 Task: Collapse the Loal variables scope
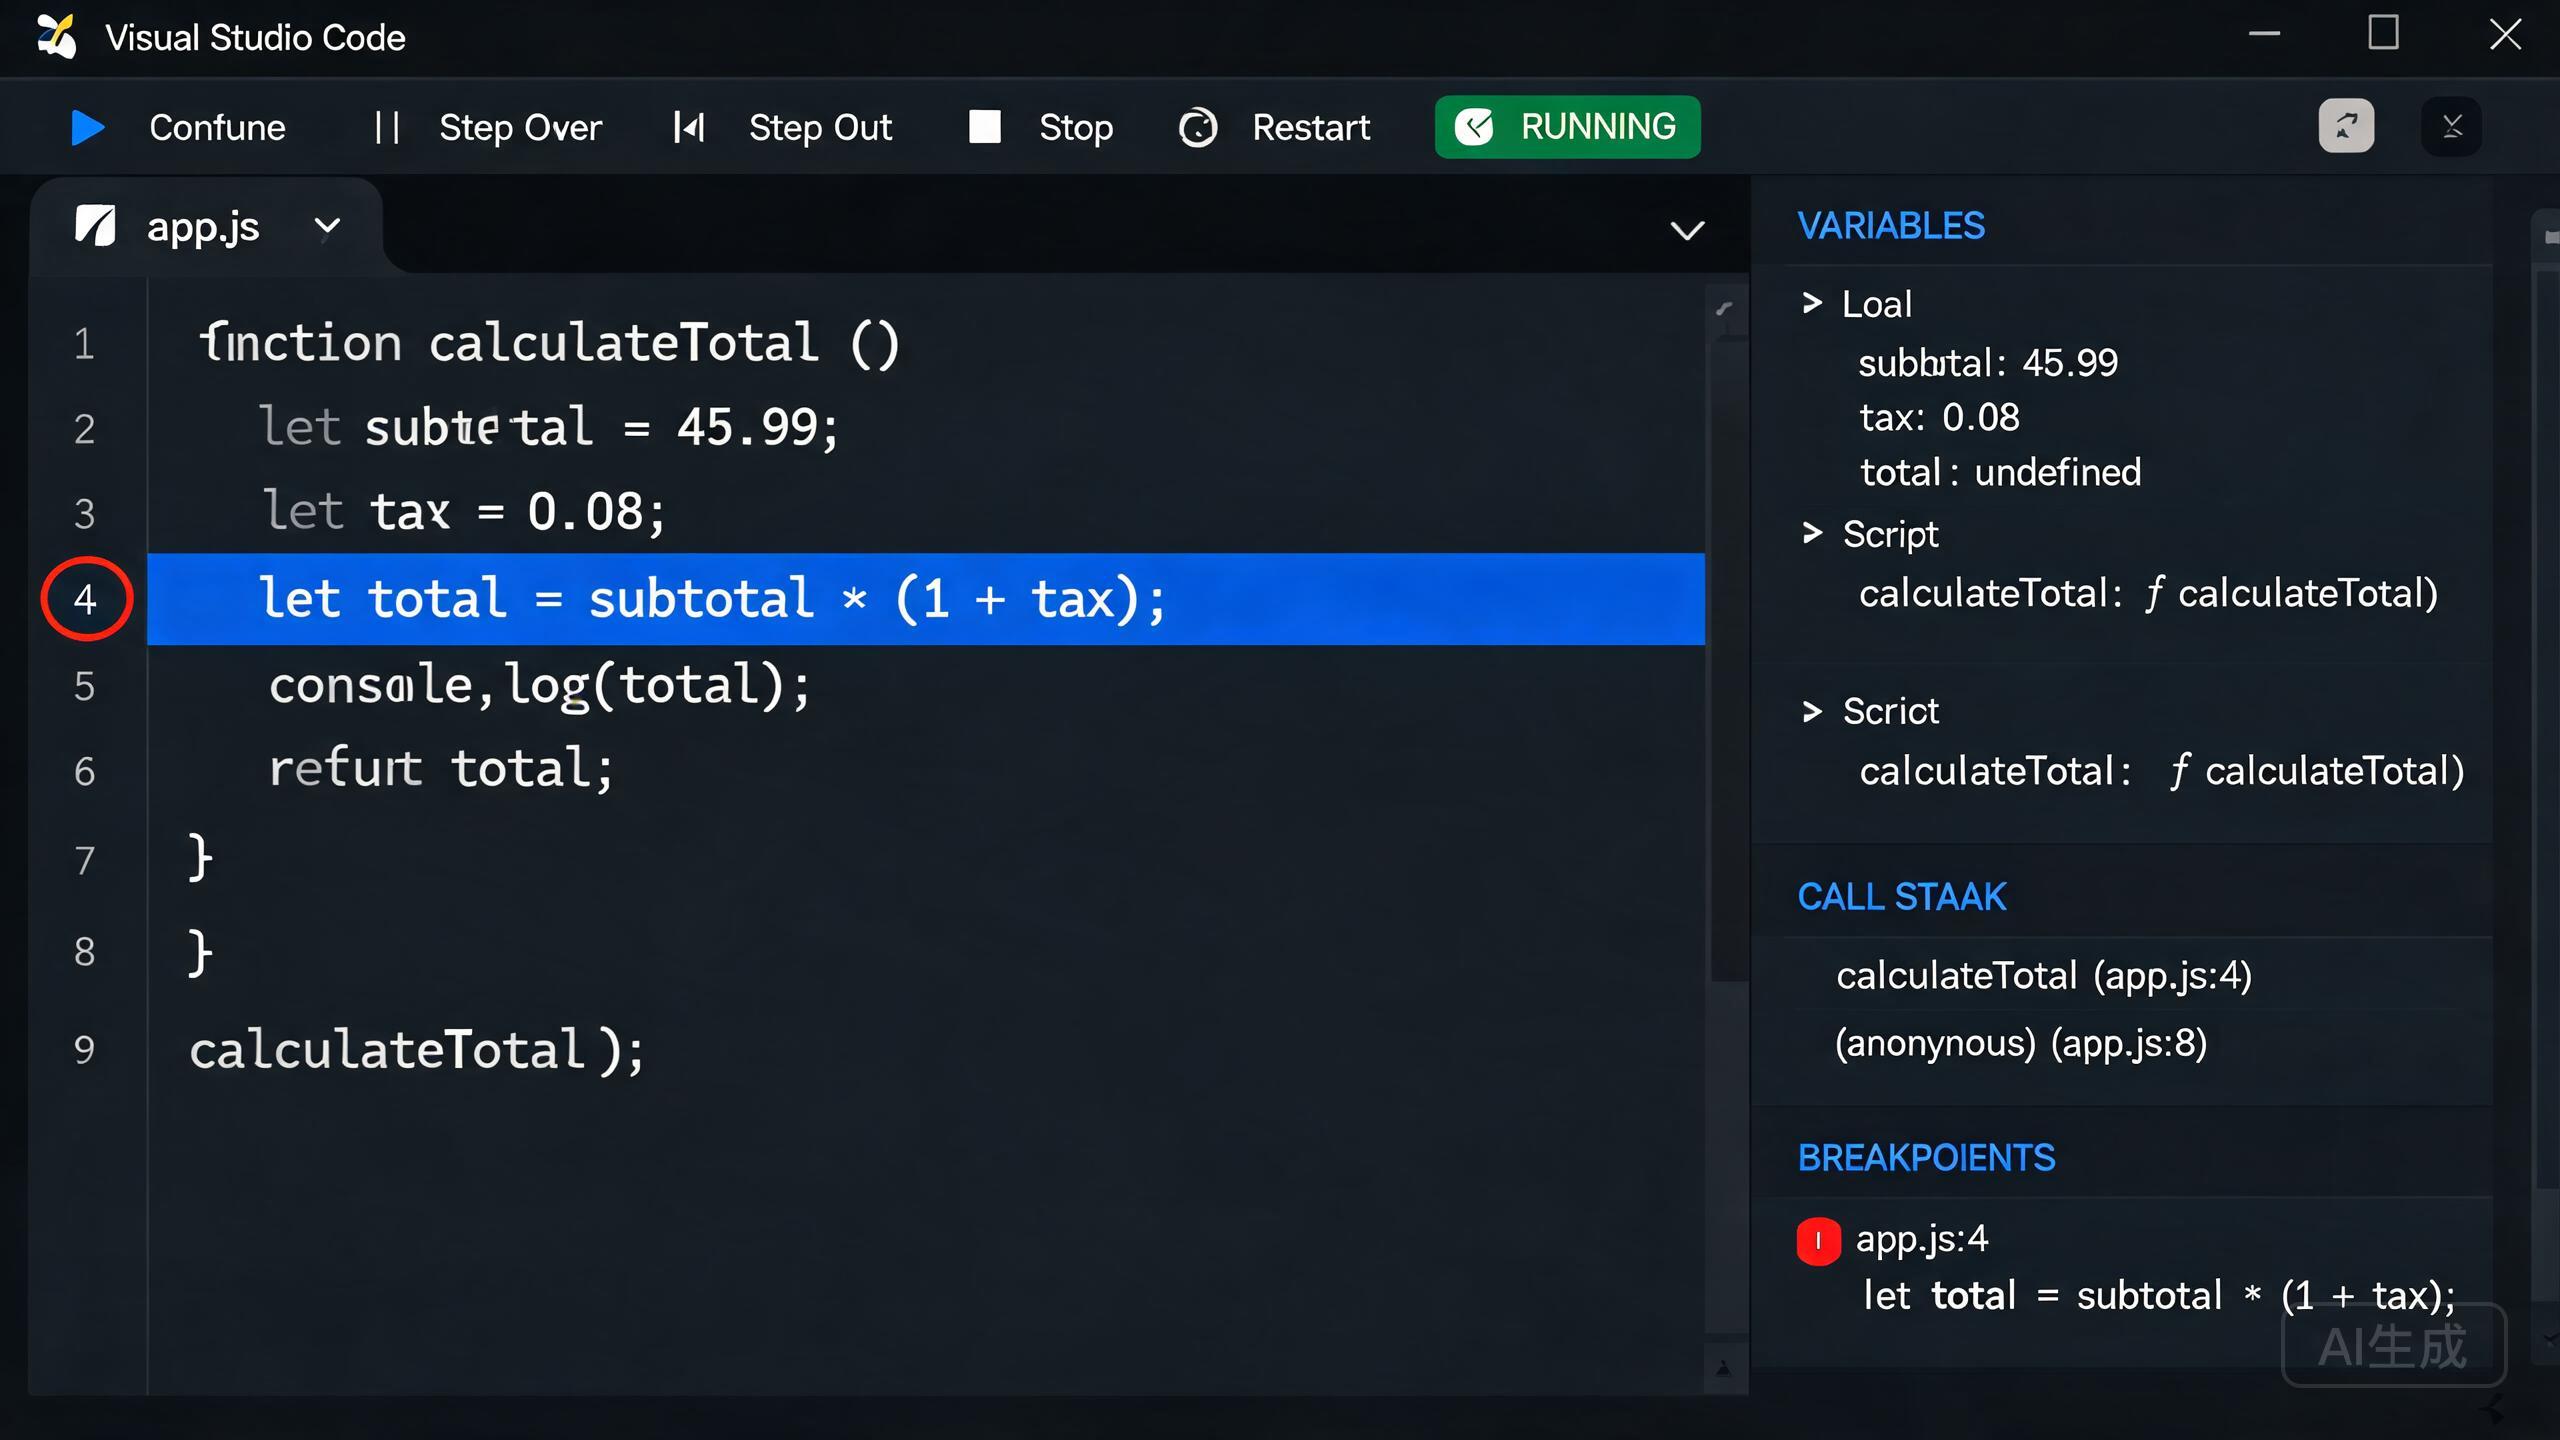1811,303
